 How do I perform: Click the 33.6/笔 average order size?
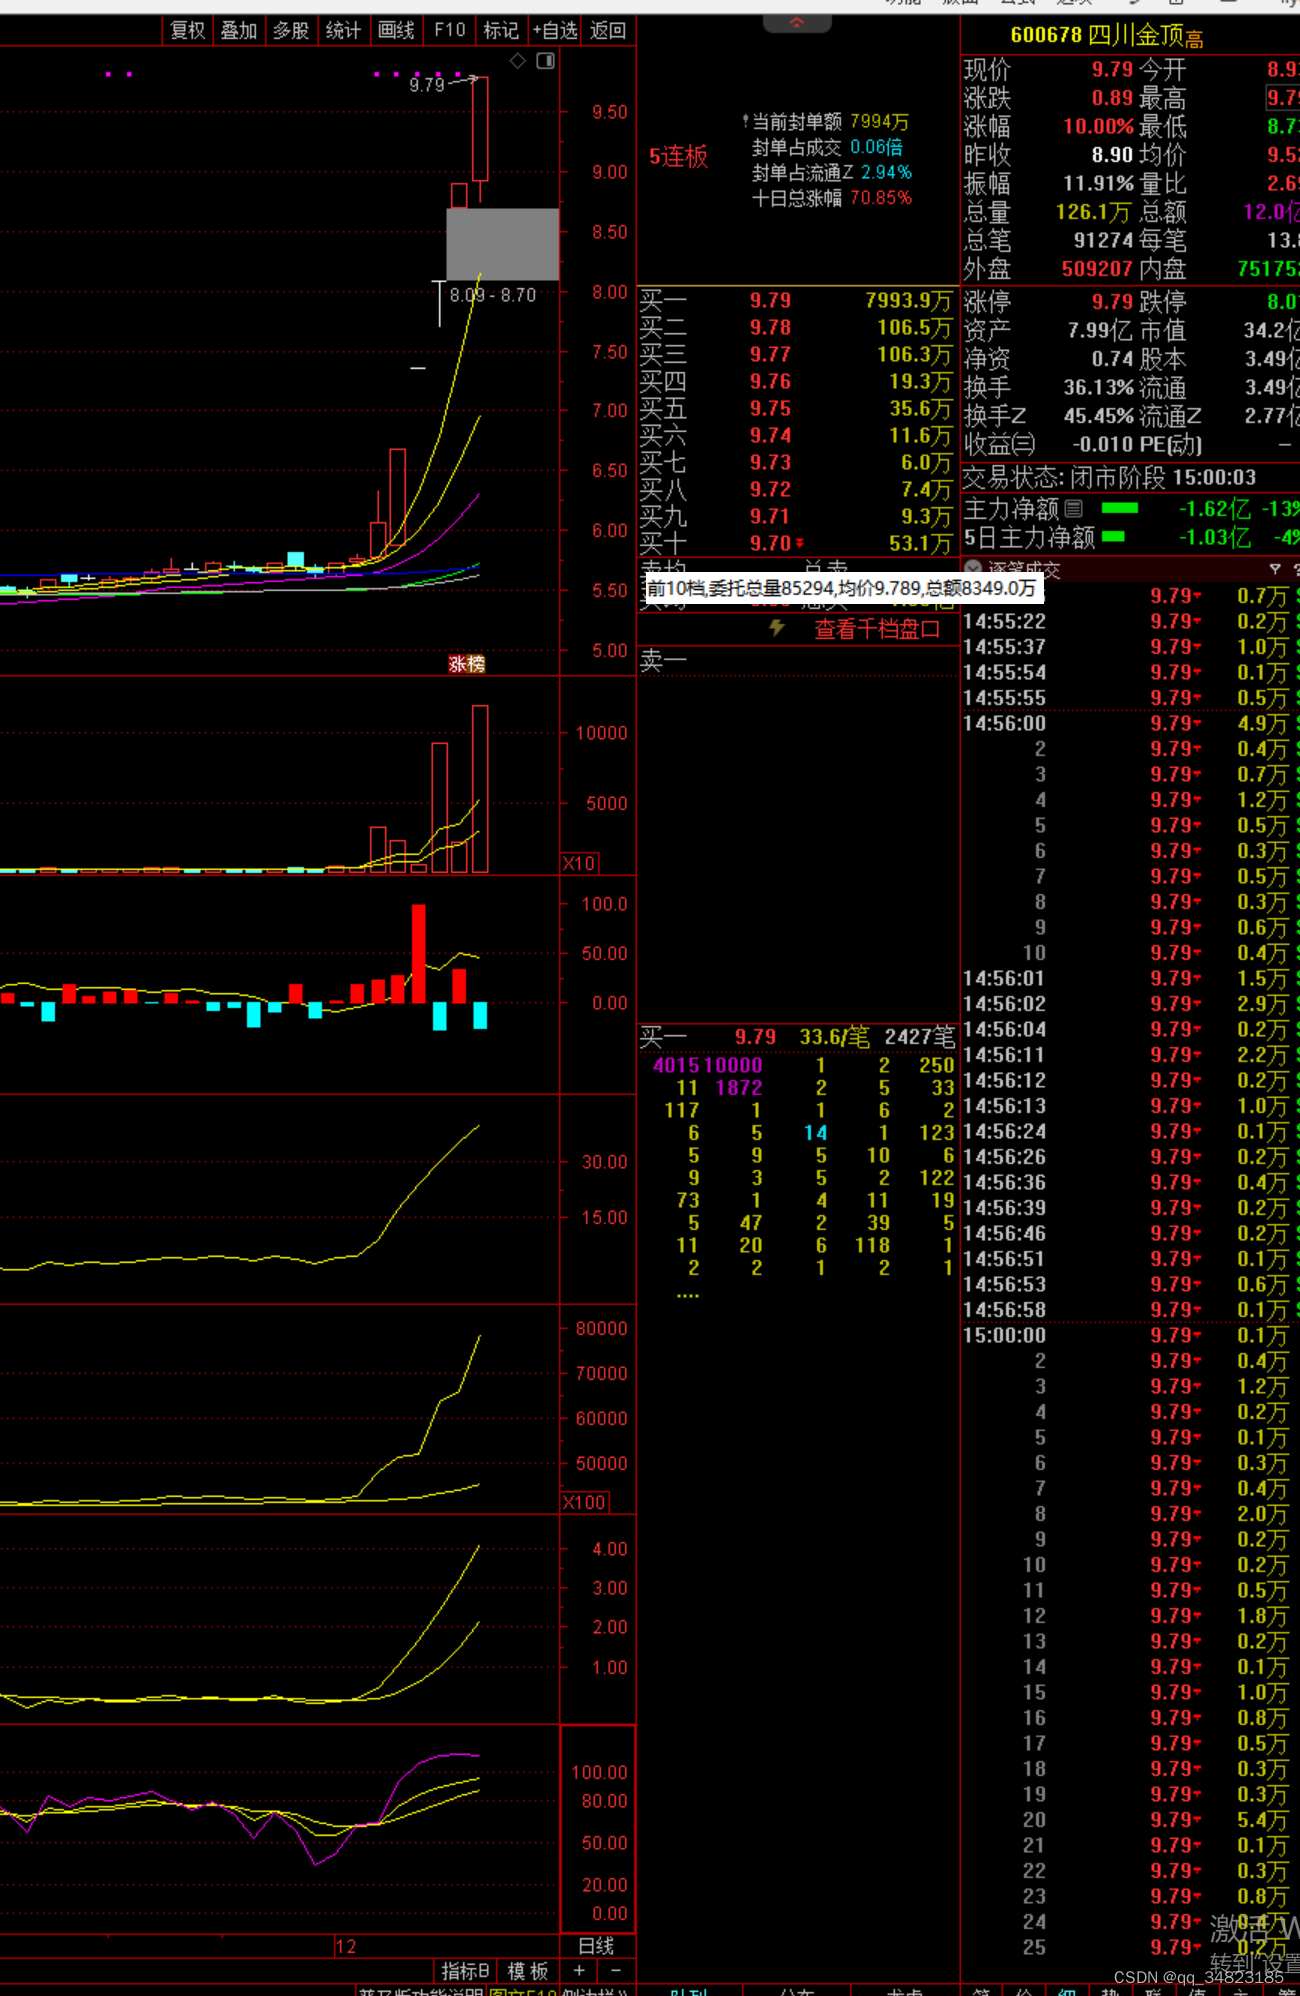[x=834, y=1037]
